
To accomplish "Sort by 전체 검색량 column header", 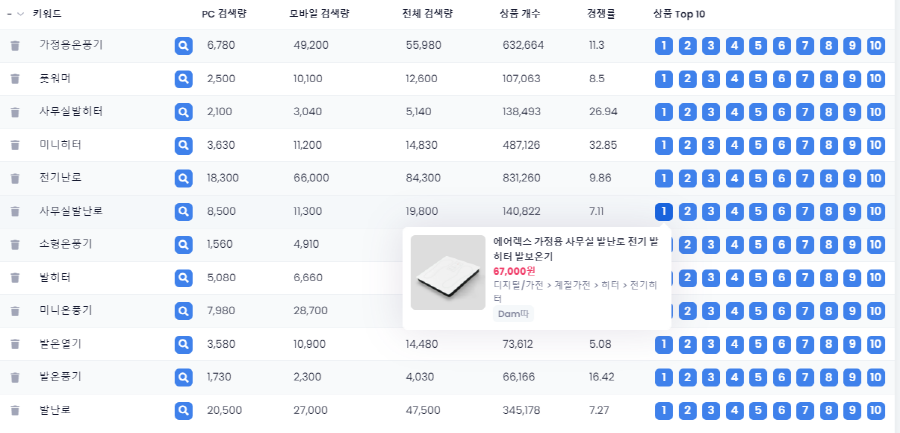I will point(428,14).
